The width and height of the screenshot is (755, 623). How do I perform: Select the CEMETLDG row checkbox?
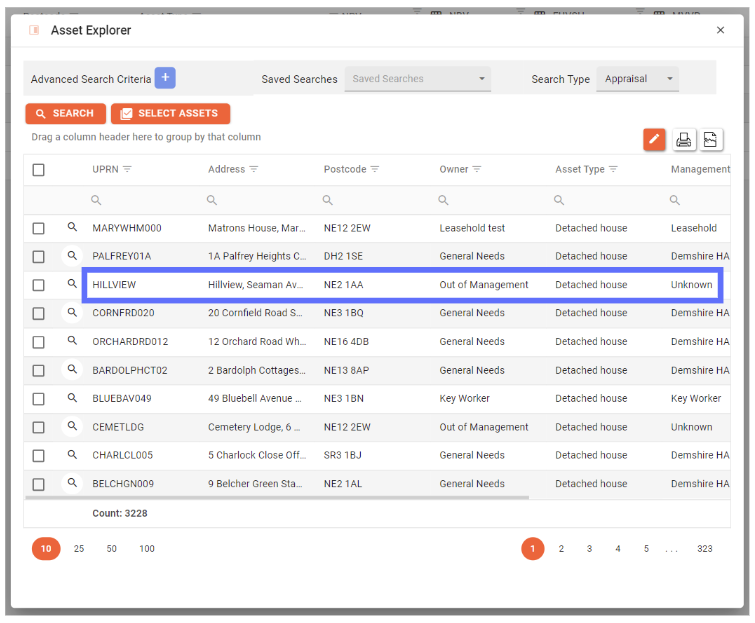point(38,427)
